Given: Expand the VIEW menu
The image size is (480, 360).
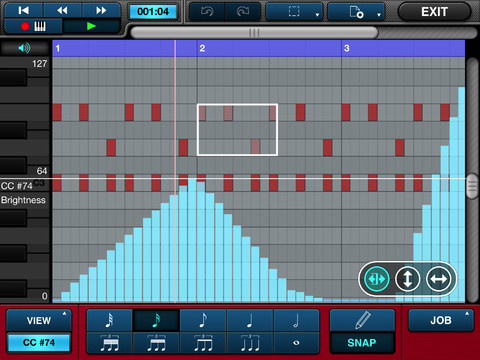Looking at the screenshot, I should click(x=39, y=320).
